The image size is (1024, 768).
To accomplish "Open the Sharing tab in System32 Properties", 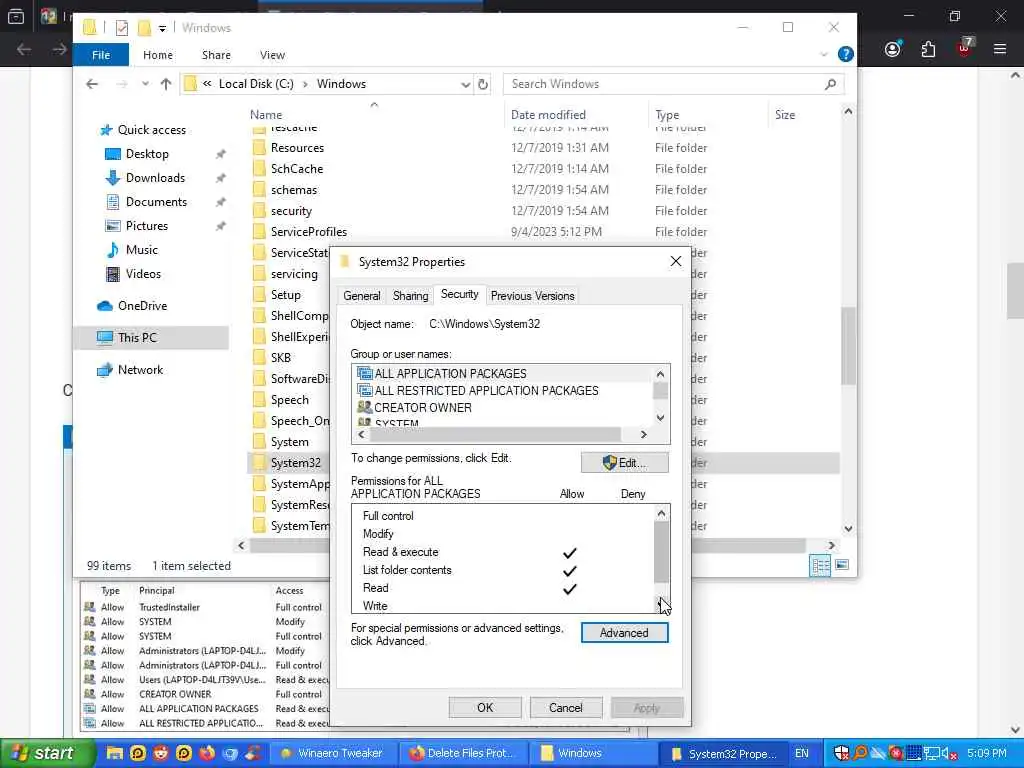I will (x=411, y=296).
